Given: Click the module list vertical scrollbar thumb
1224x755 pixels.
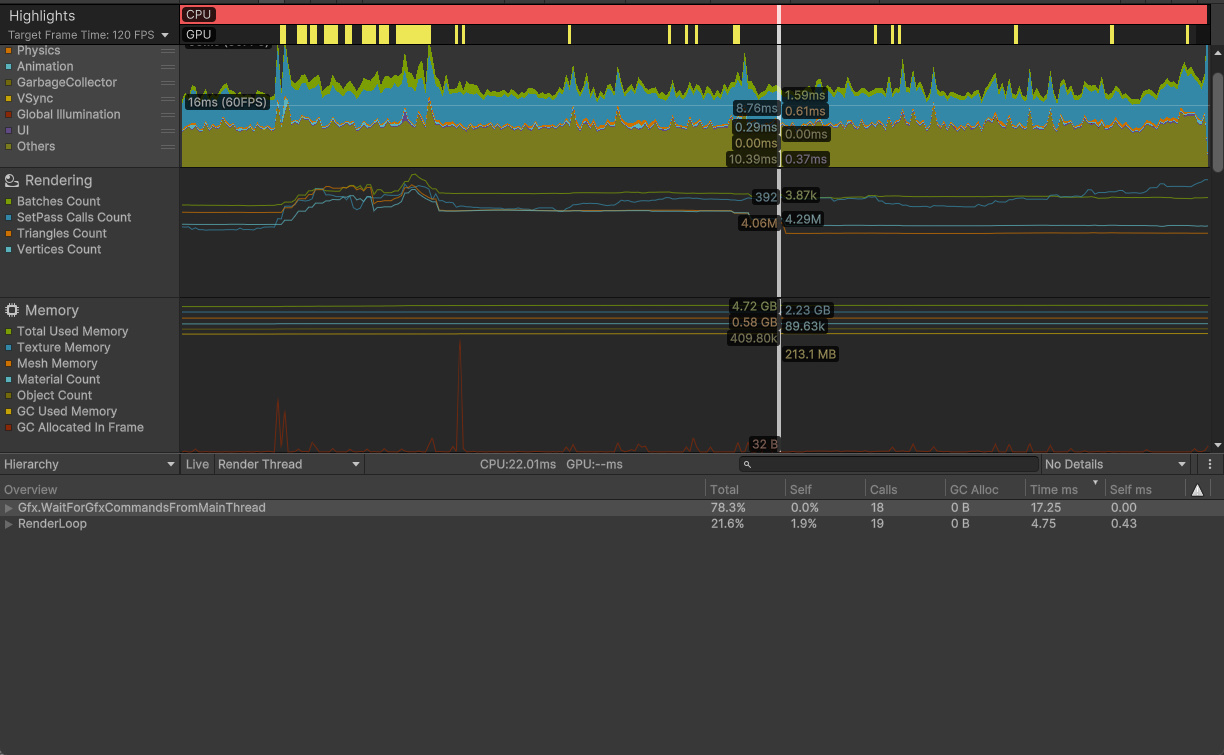Looking at the screenshot, I should [1217, 123].
